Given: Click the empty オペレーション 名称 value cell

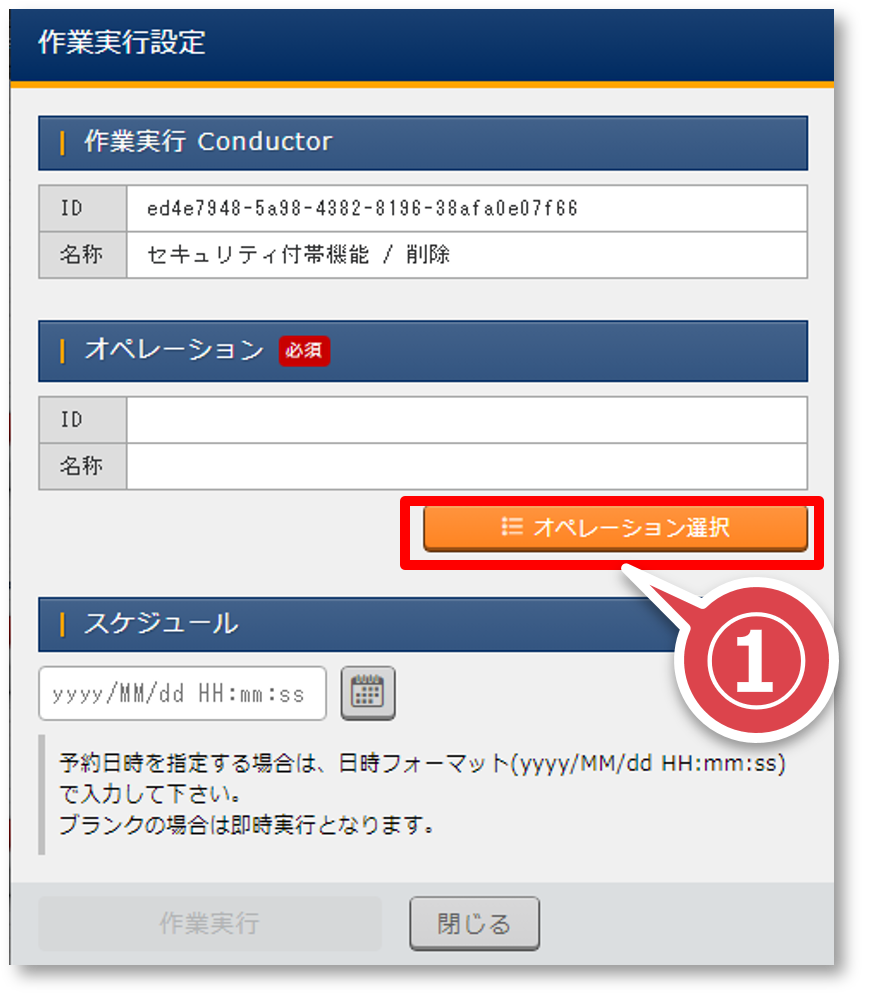Looking at the screenshot, I should tap(466, 466).
